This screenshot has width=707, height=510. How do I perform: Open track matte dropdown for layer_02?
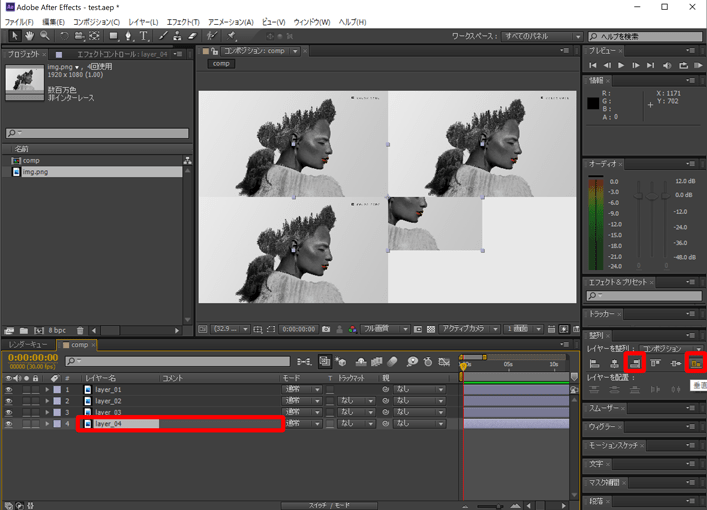click(356, 401)
